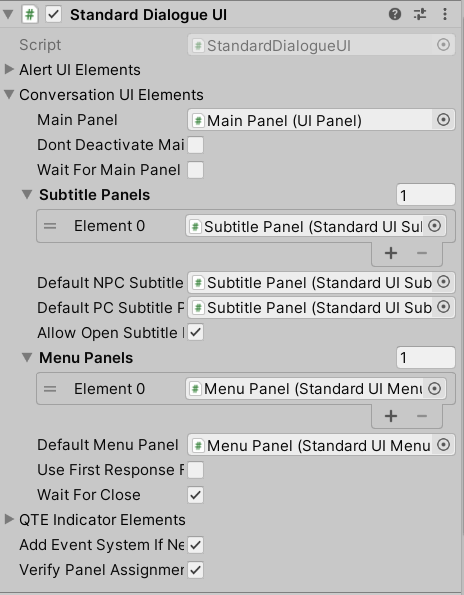Remove the selected Menu Panels element
Screen dimensions: 464x595
(422, 416)
